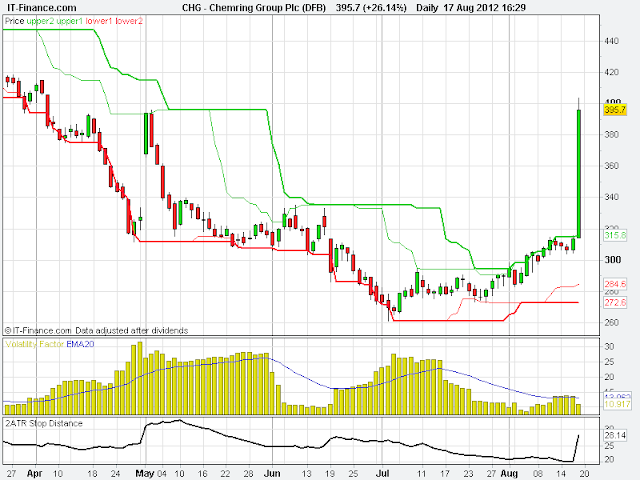Click the 'CHG - Chemring Group Plc (DFB)' title
The image size is (640, 480).
pos(253,7)
